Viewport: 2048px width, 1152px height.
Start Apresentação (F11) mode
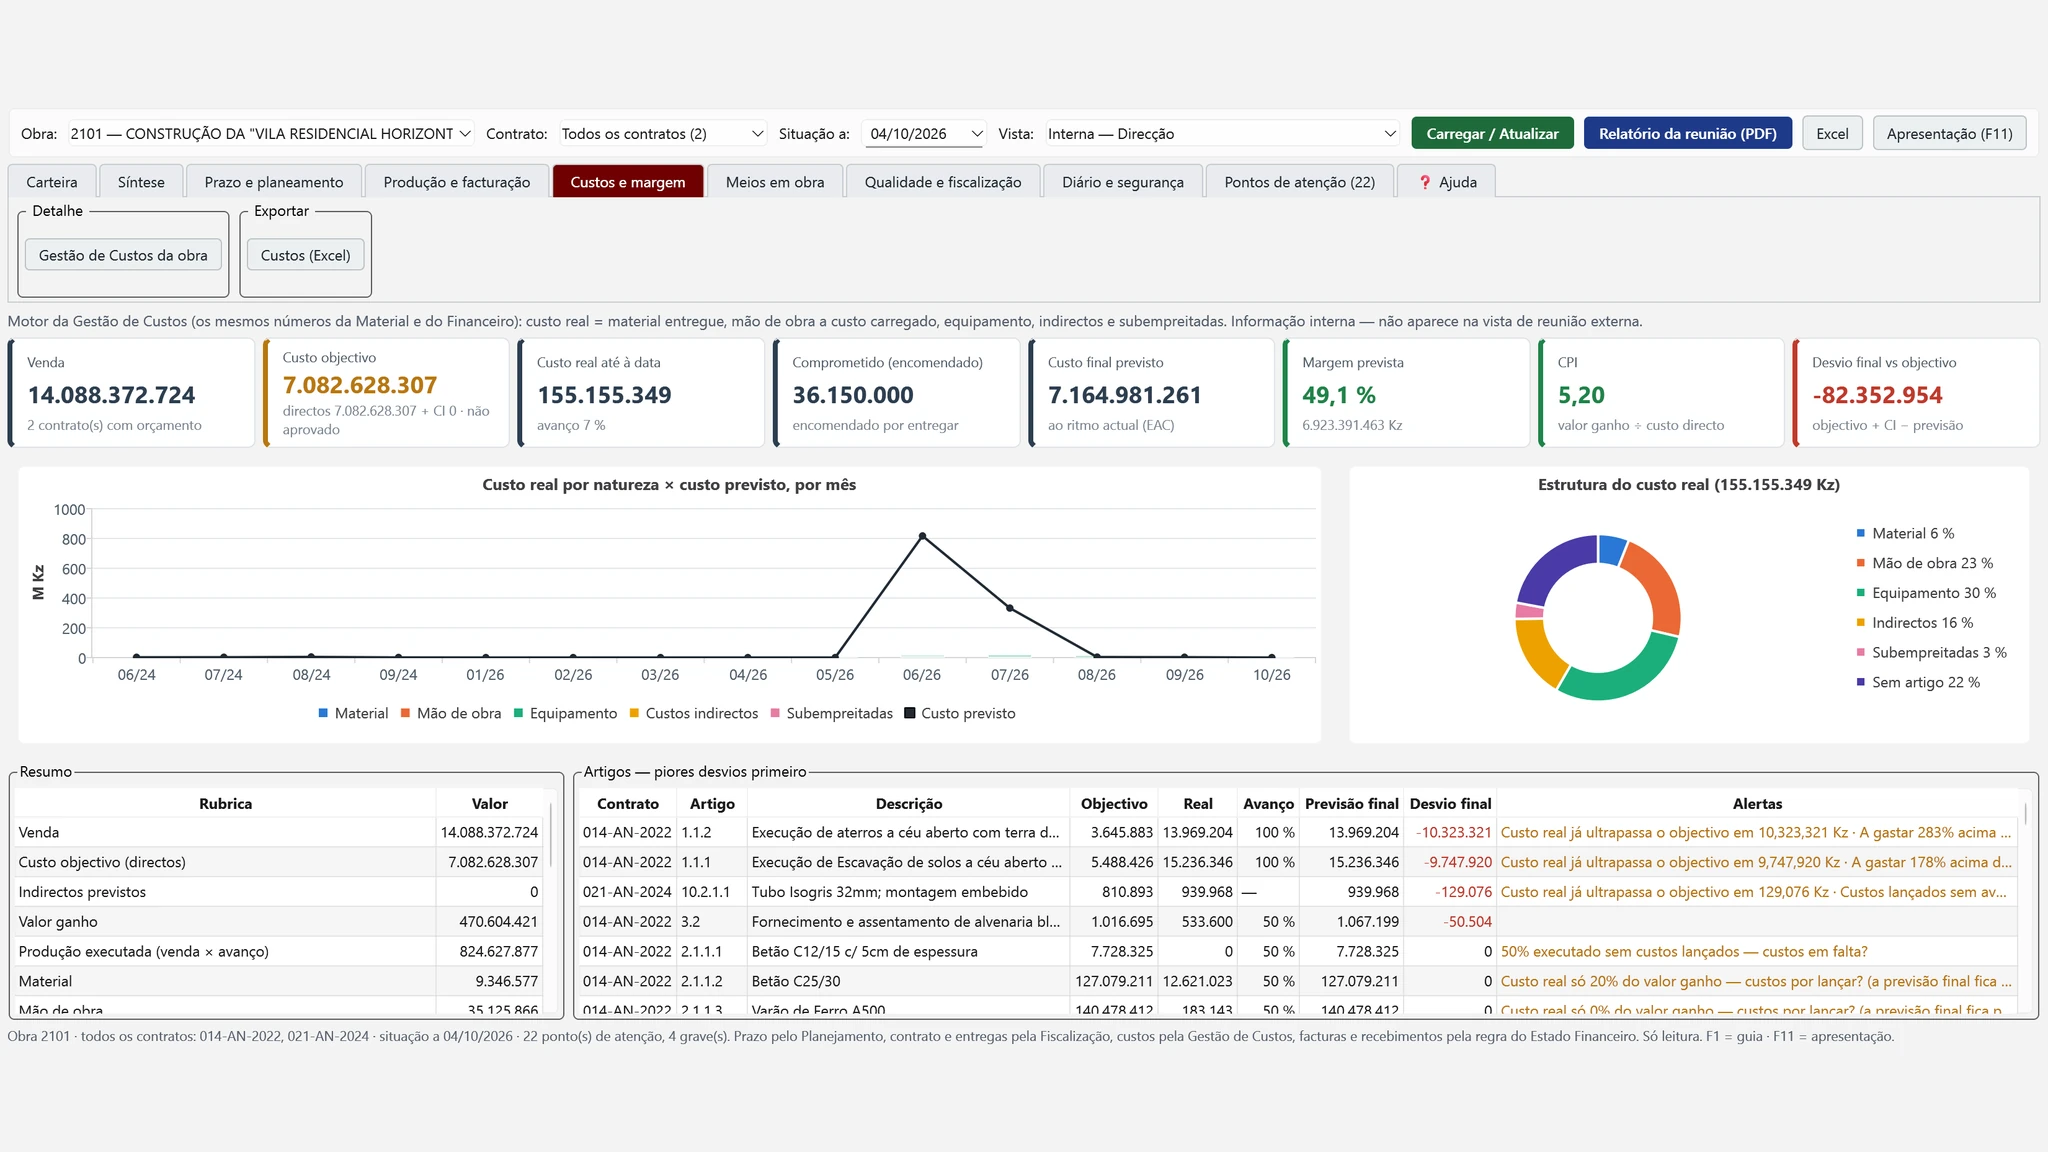pyautogui.click(x=1949, y=133)
